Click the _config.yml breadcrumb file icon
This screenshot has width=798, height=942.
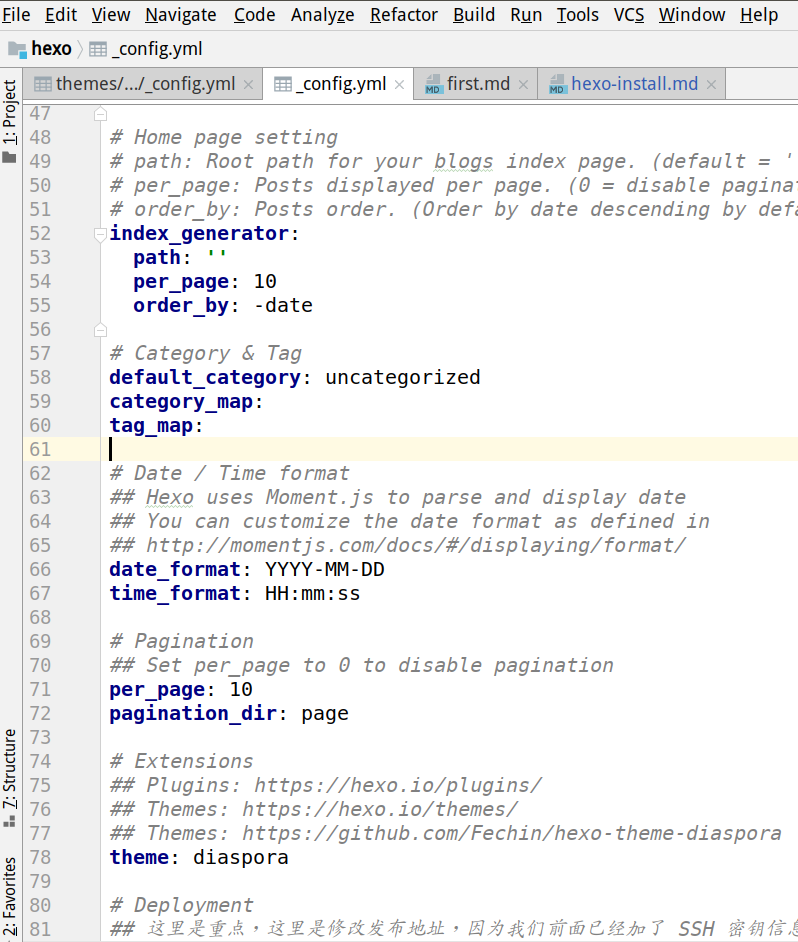(x=97, y=49)
